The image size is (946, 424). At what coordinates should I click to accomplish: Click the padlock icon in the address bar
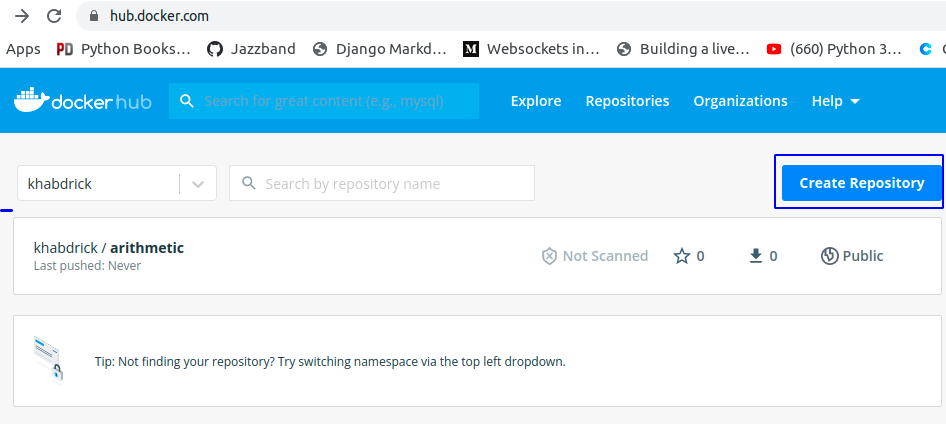pyautogui.click(x=94, y=16)
